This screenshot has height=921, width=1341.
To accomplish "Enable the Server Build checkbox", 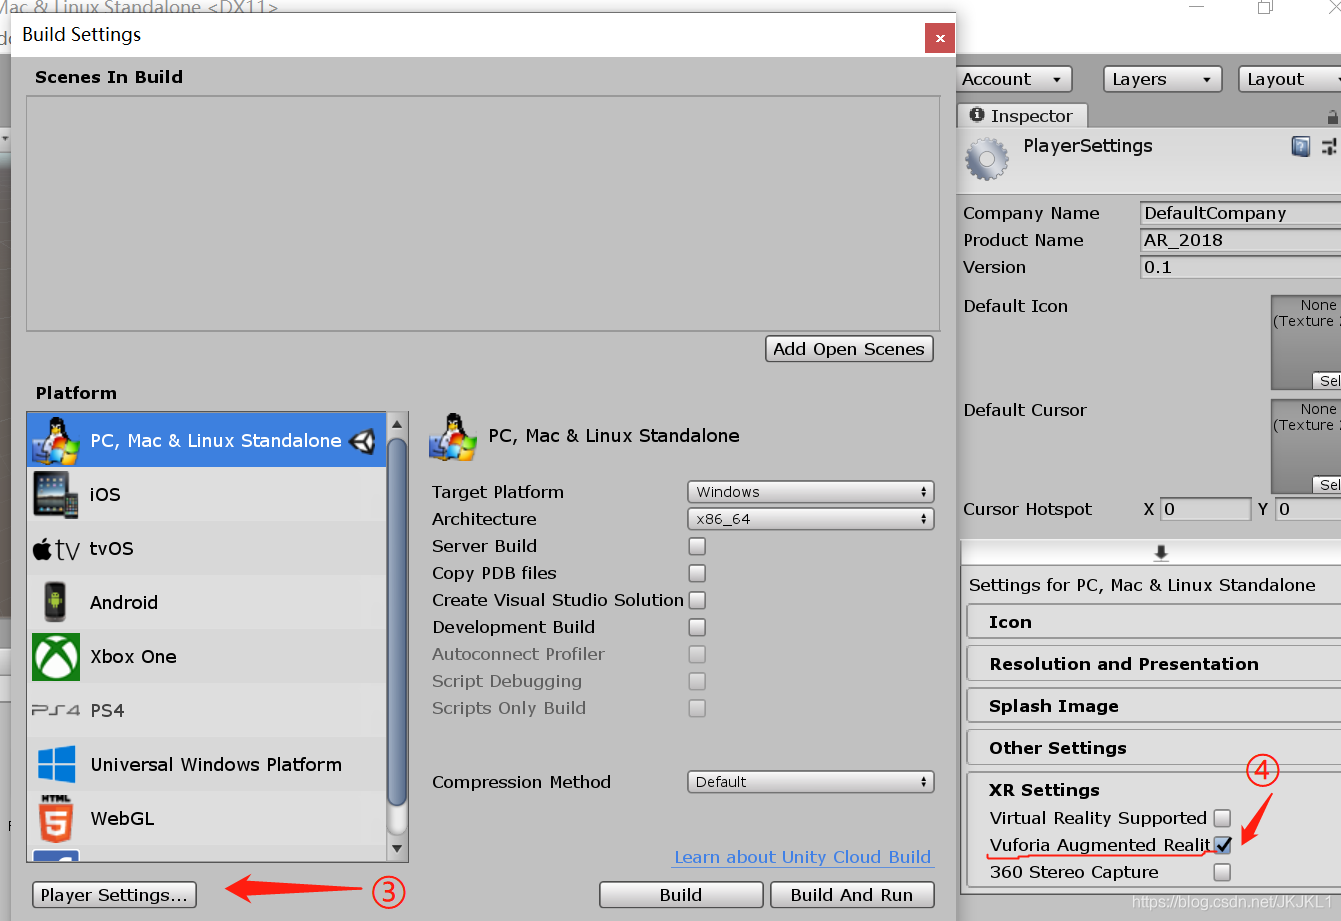I will (x=697, y=546).
